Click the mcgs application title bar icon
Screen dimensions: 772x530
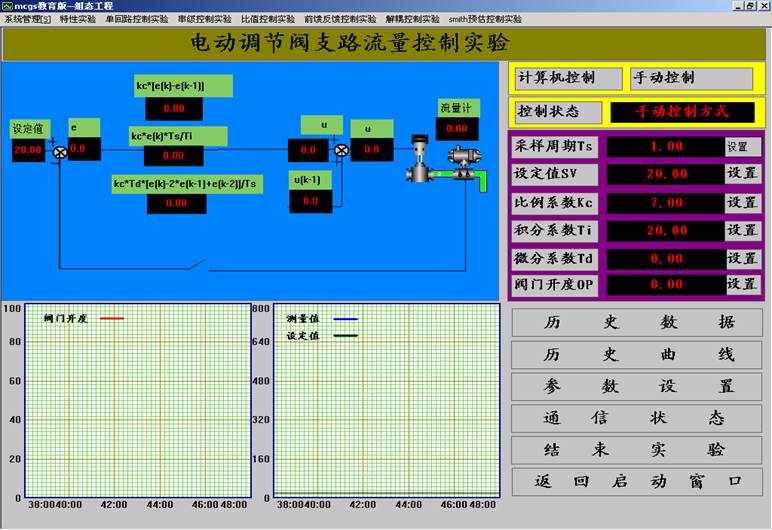pos(6,6)
